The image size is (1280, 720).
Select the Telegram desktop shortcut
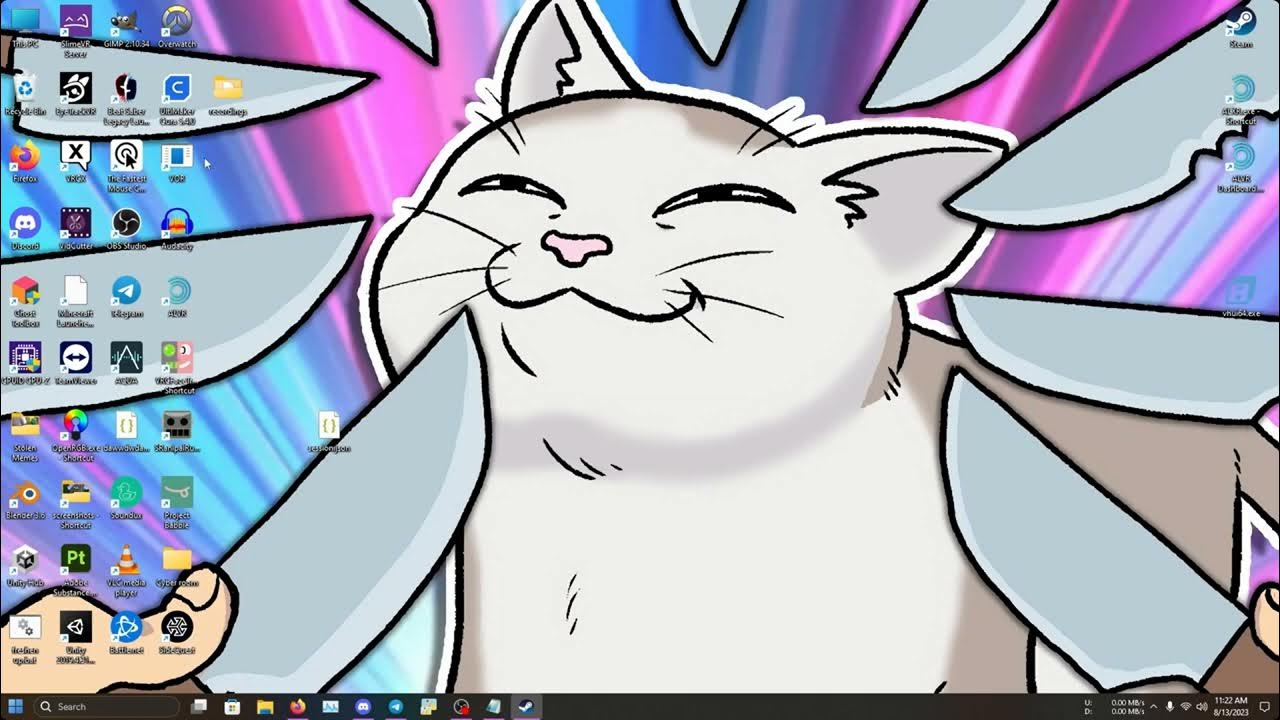pos(126,295)
